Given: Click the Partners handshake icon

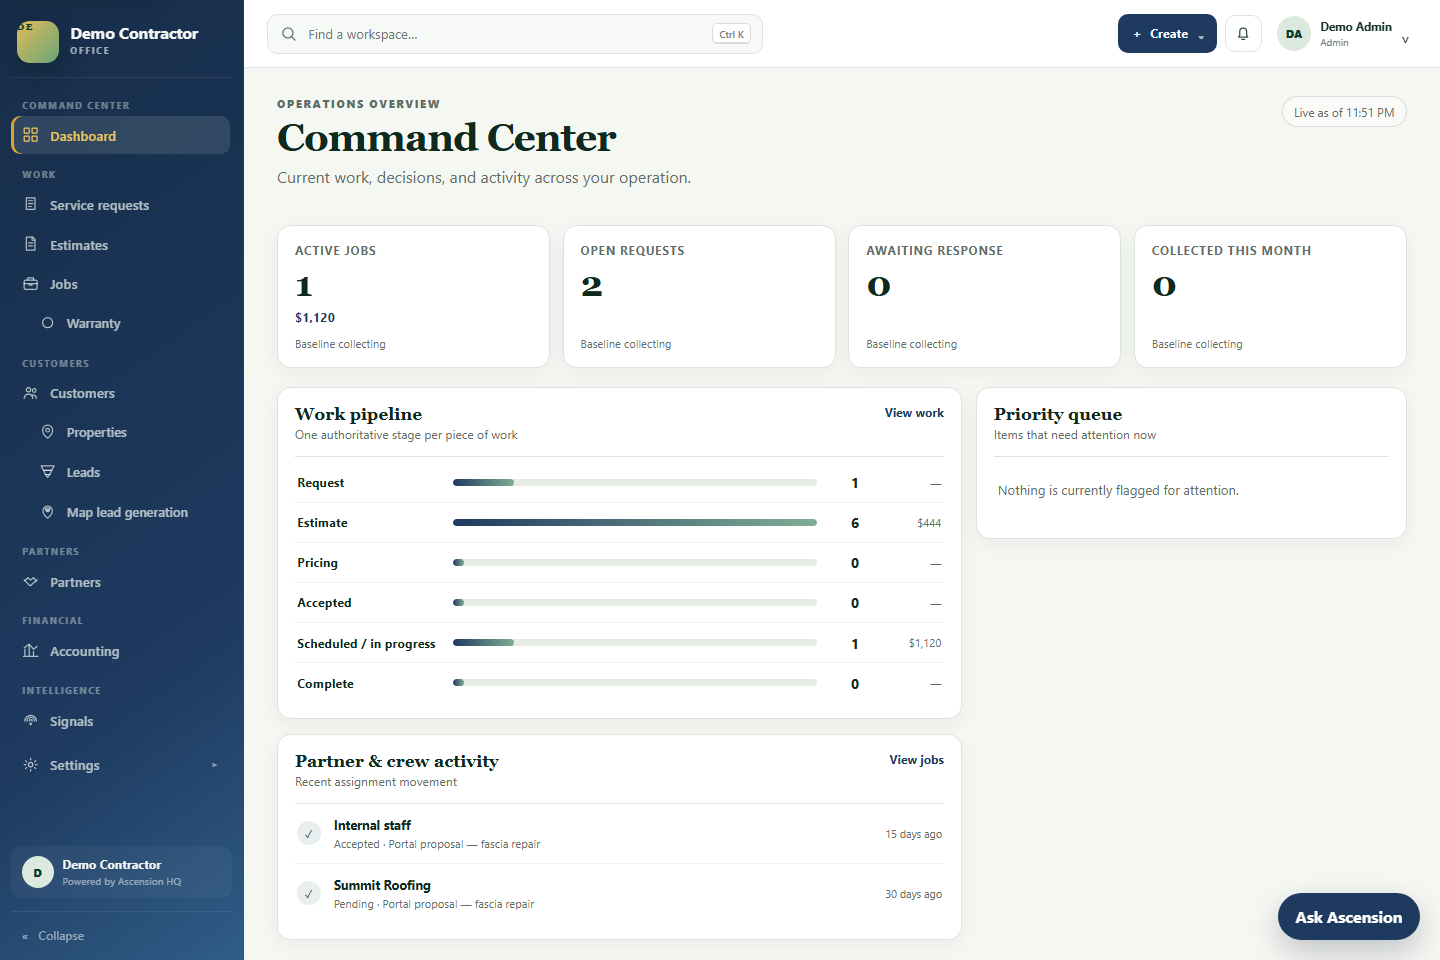Looking at the screenshot, I should point(31,582).
